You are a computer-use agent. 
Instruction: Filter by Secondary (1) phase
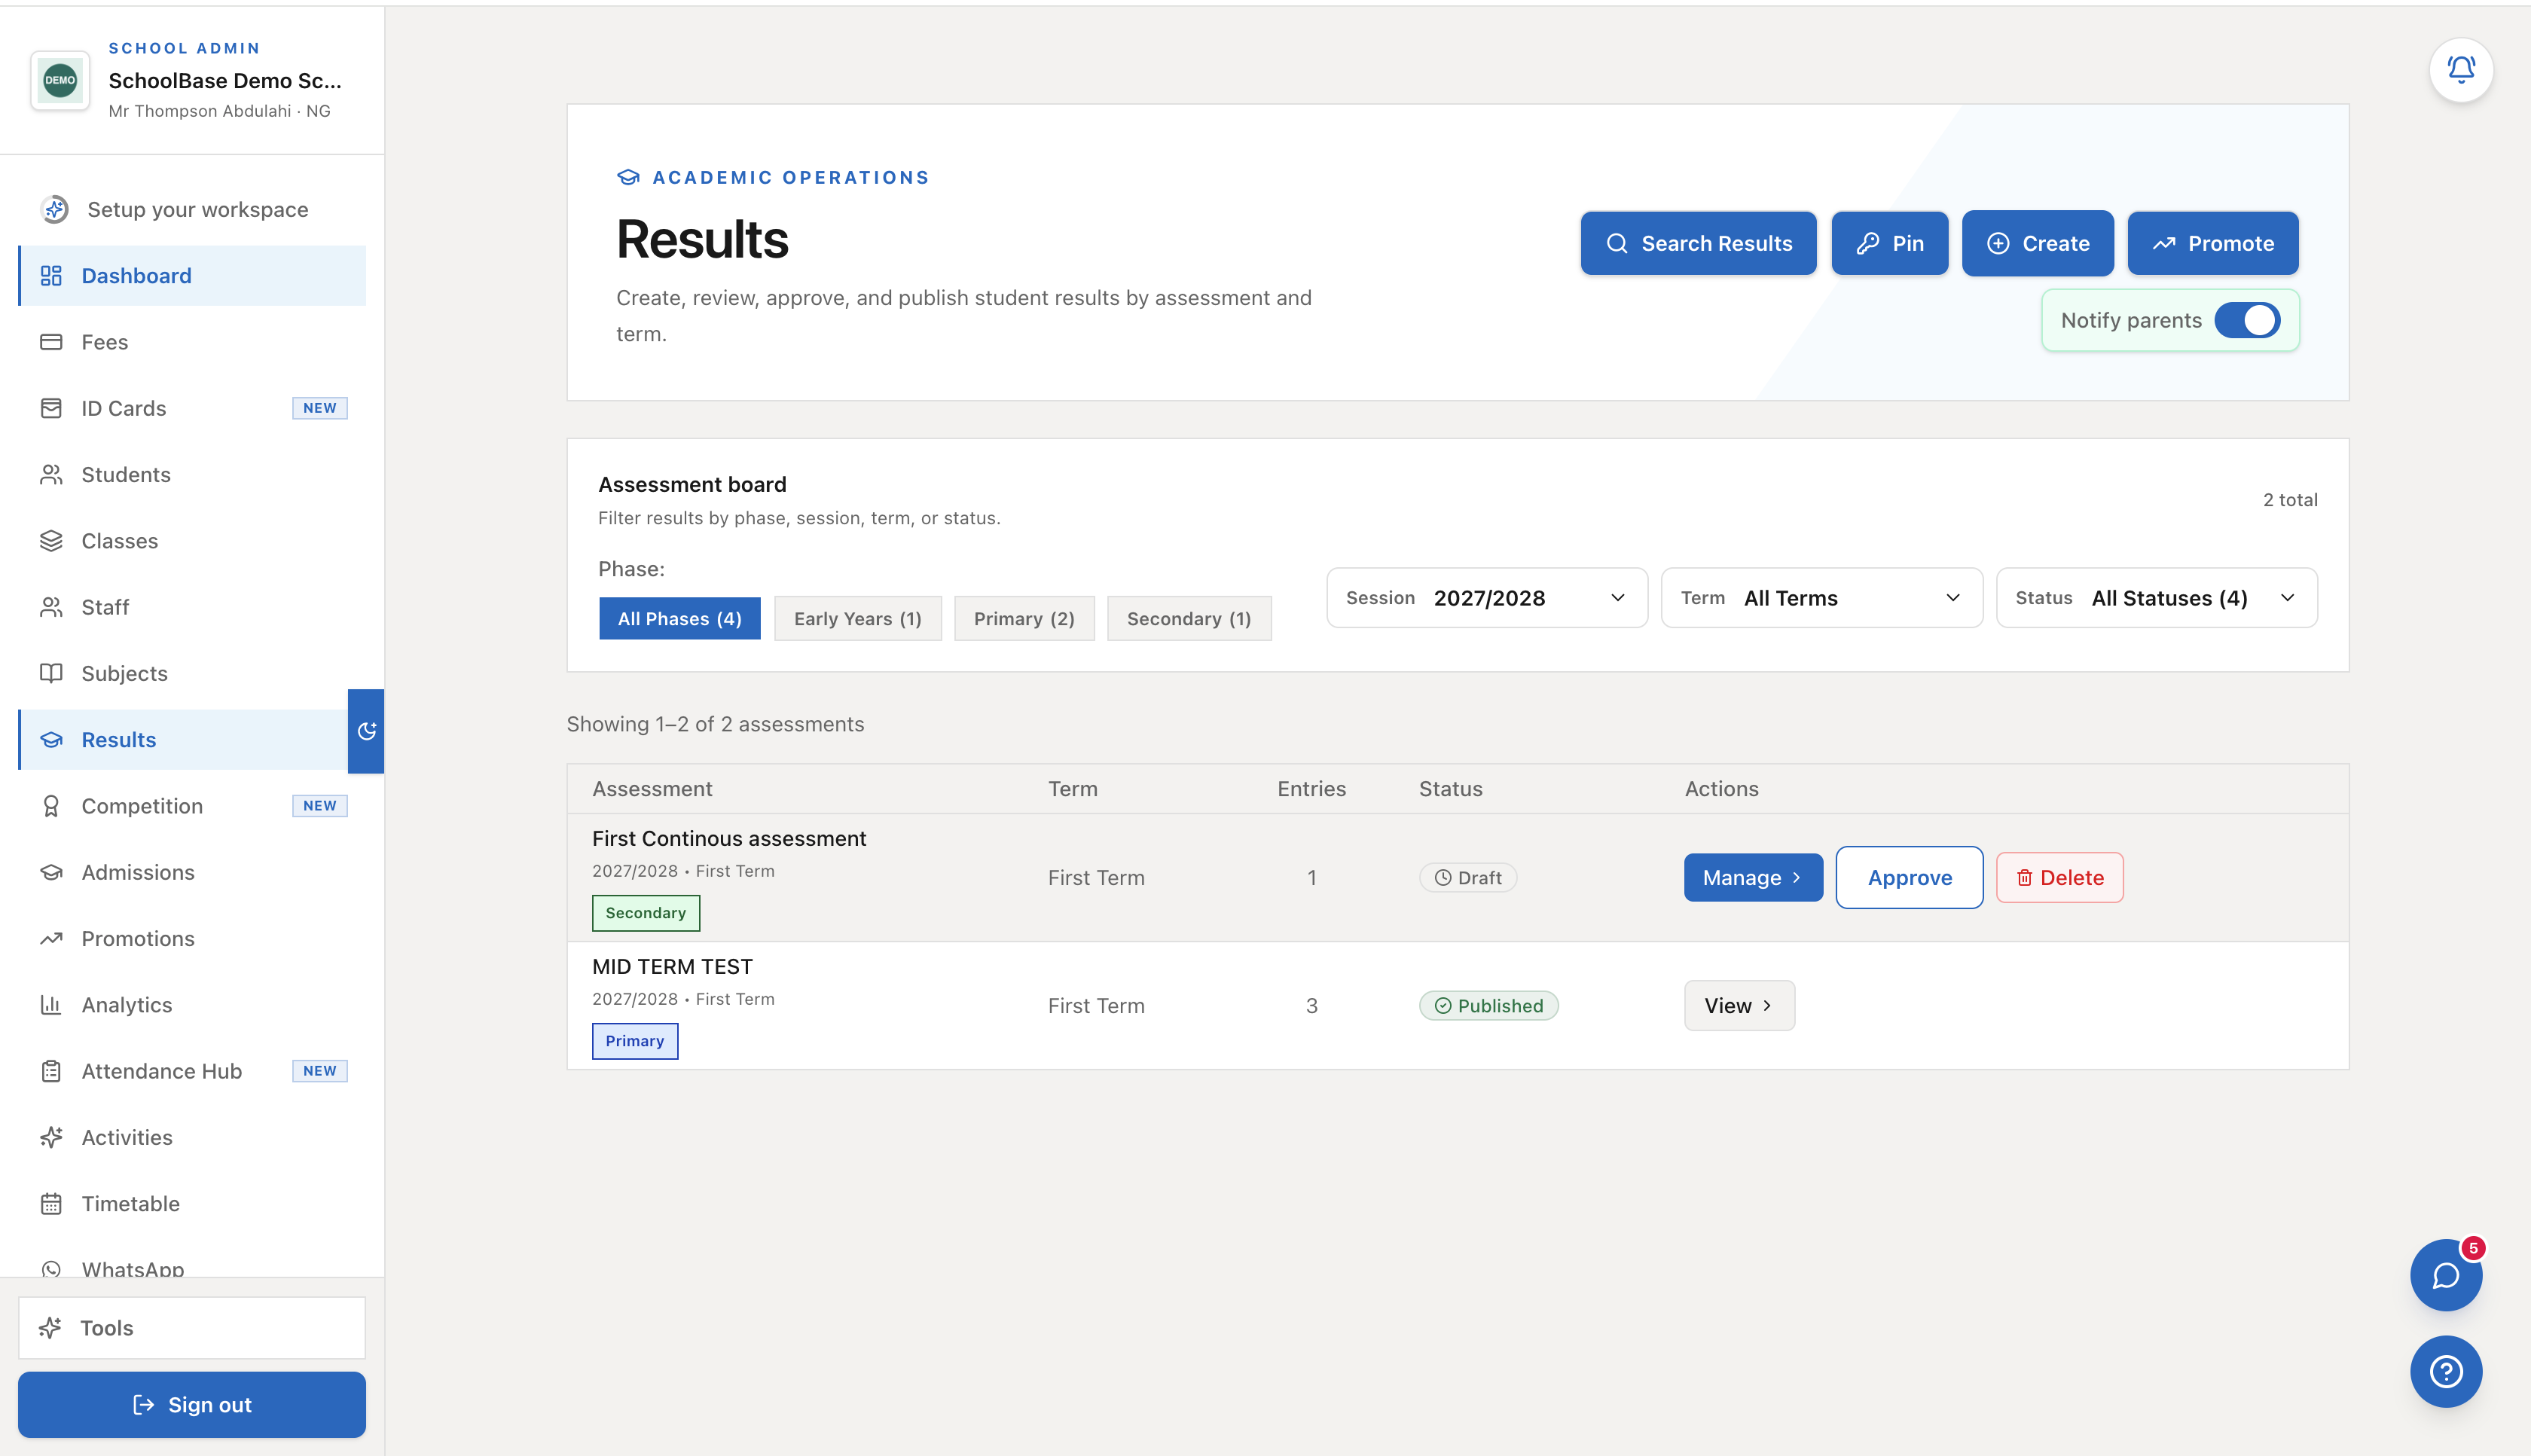[1188, 618]
